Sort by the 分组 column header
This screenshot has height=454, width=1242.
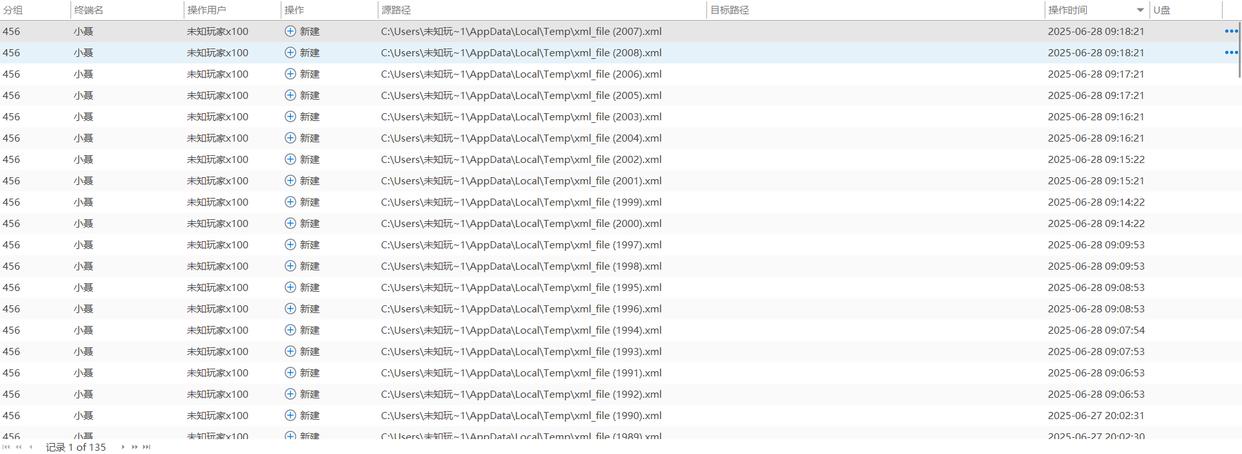point(13,10)
